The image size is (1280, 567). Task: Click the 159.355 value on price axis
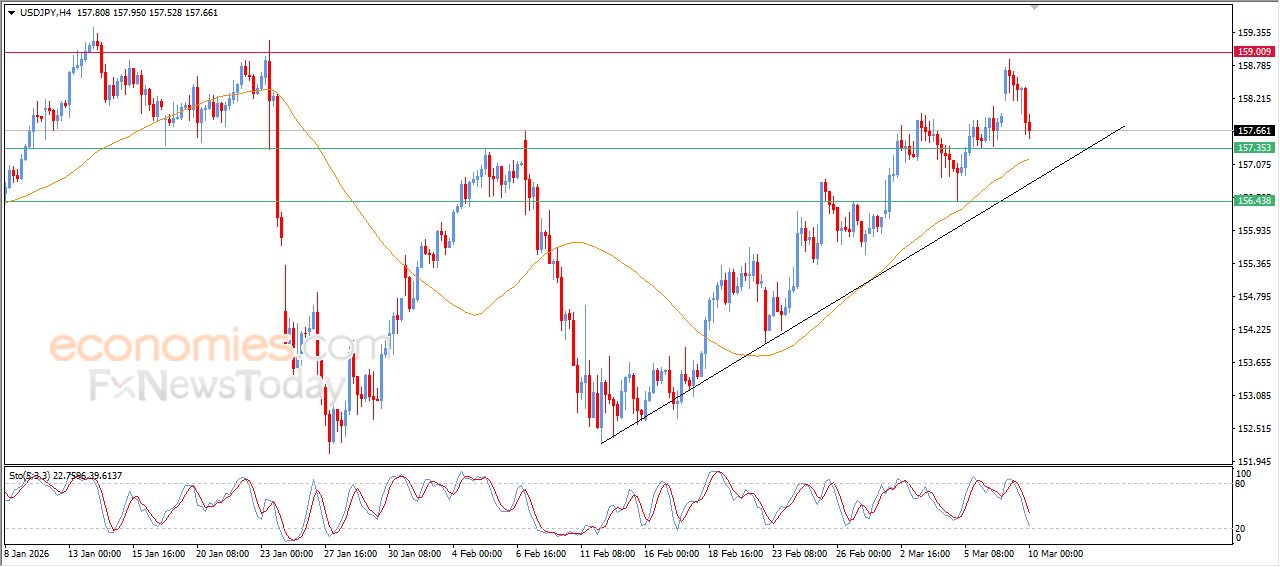[x=1254, y=32]
